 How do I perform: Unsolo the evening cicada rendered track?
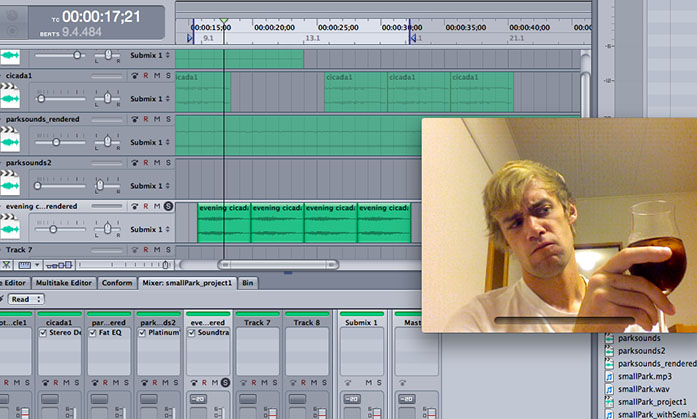pos(168,206)
